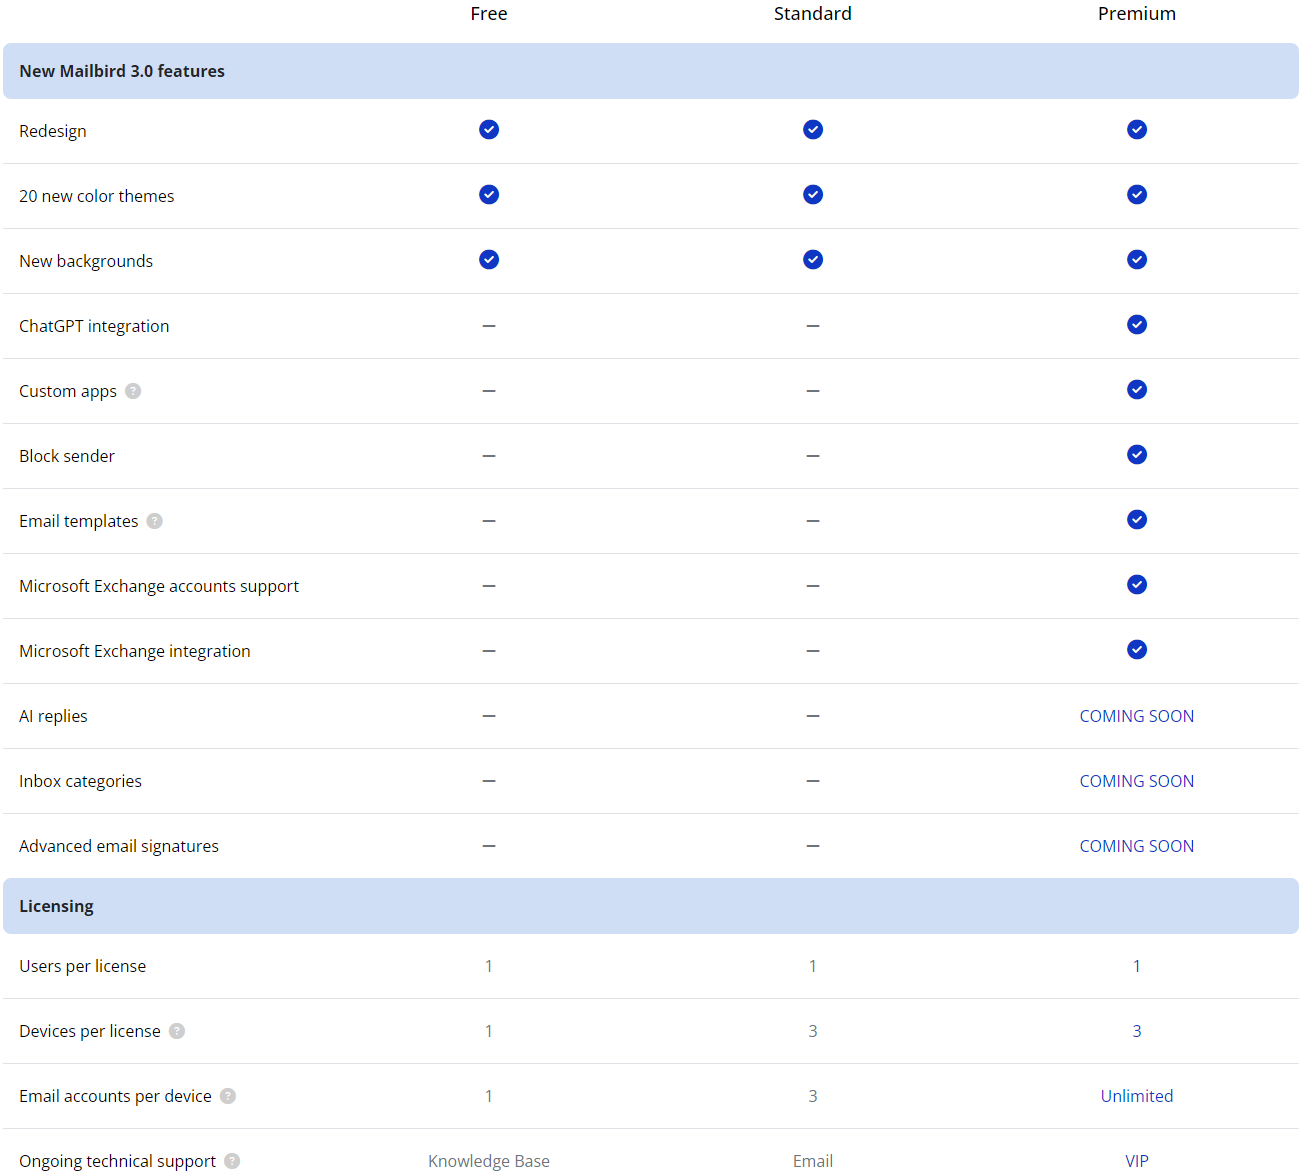Click Ongoing technical support label
This screenshot has width=1301, height=1172.
click(x=117, y=1161)
